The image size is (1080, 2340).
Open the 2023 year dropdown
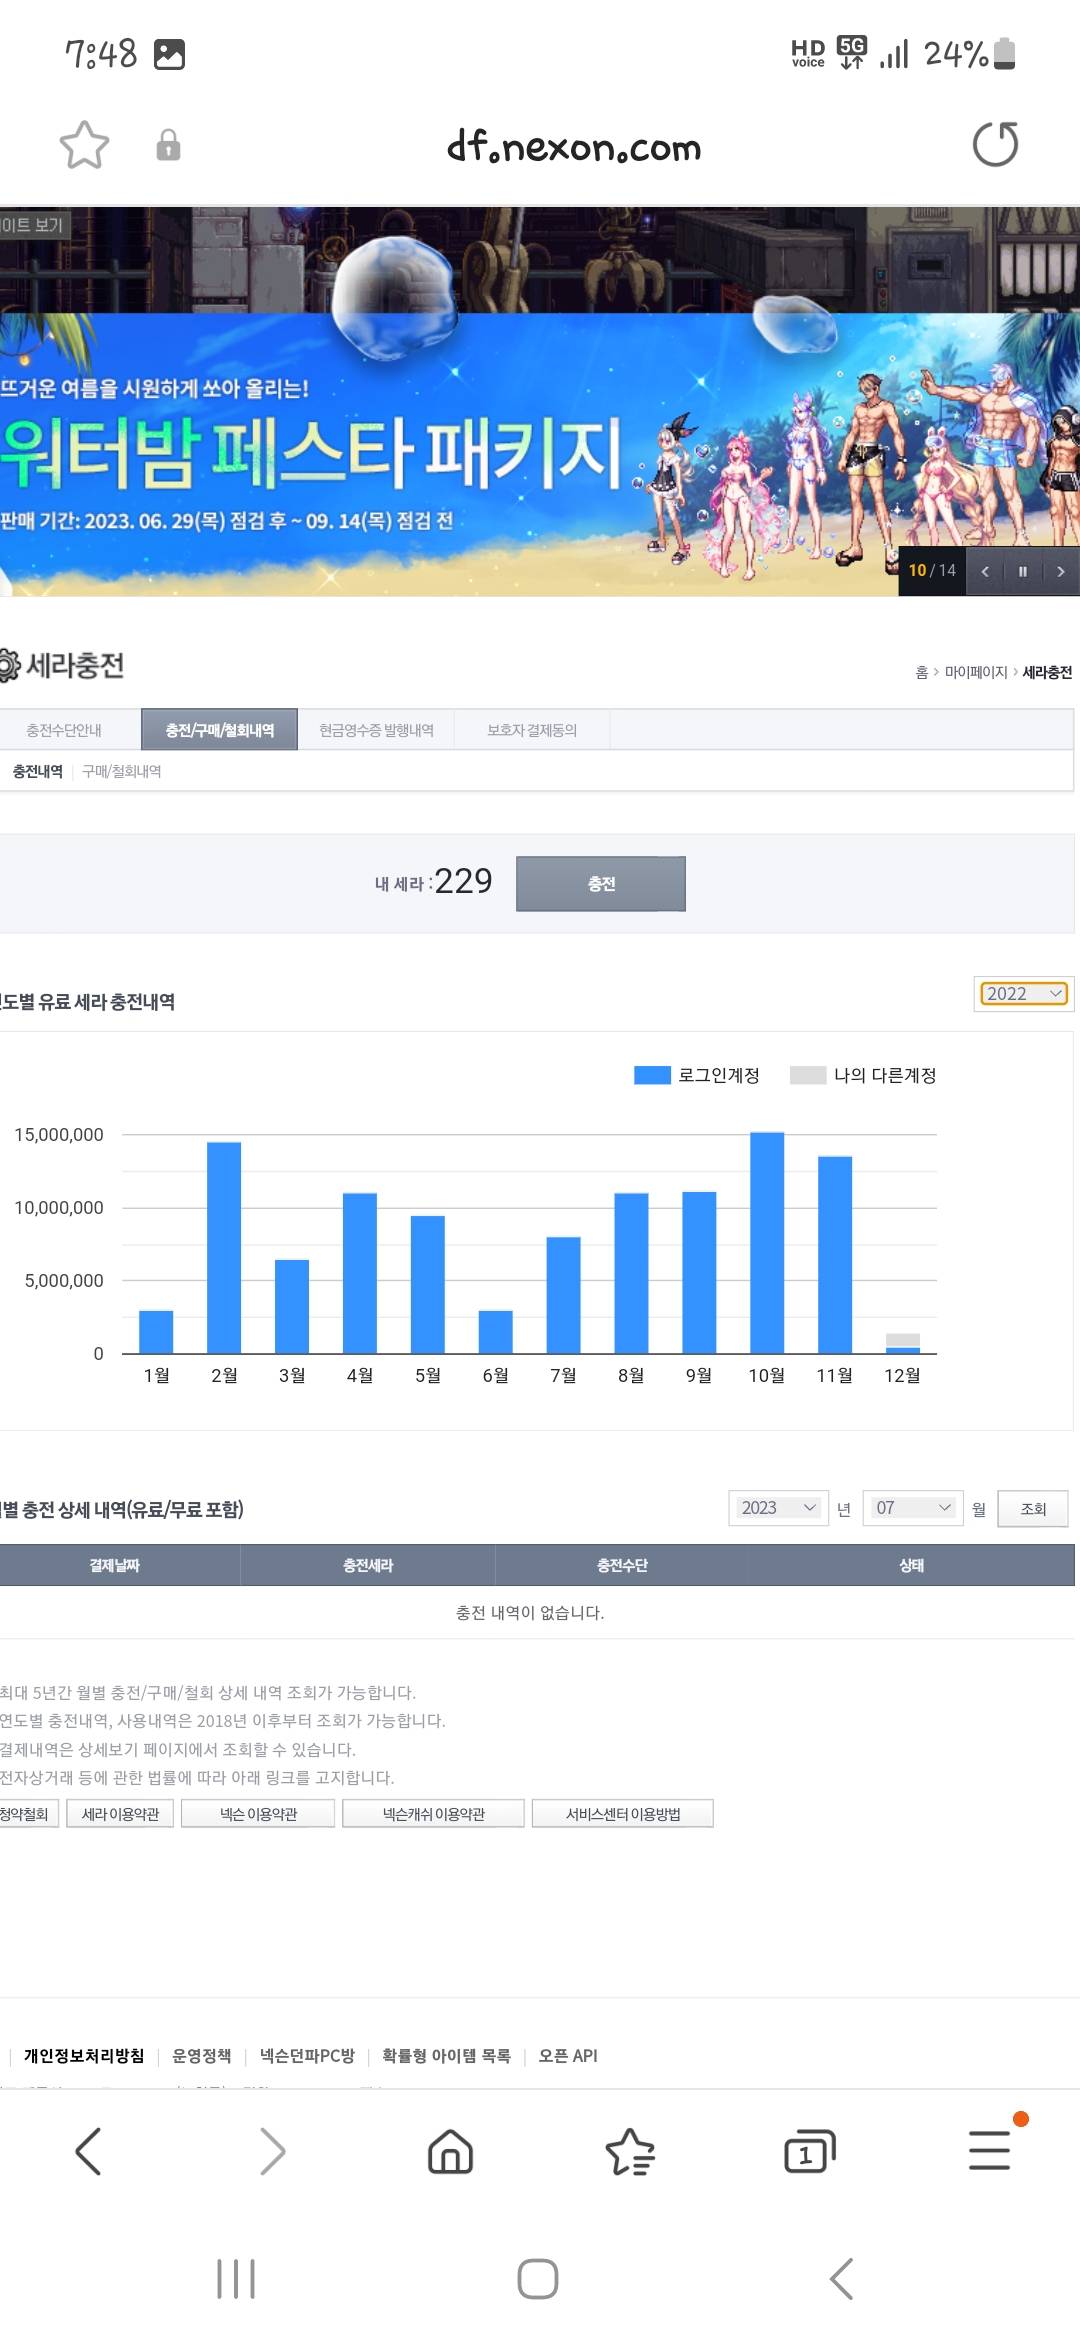[x=779, y=1508]
